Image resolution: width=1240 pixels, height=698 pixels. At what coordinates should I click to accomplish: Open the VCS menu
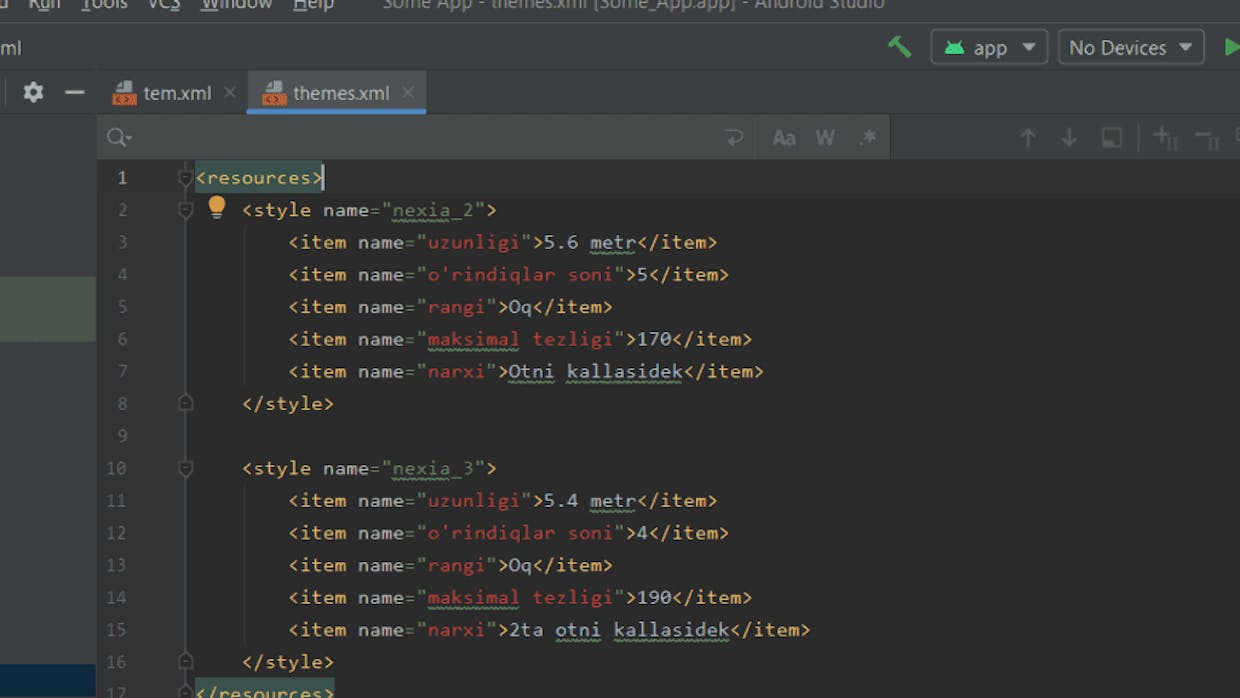pyautogui.click(x=164, y=5)
